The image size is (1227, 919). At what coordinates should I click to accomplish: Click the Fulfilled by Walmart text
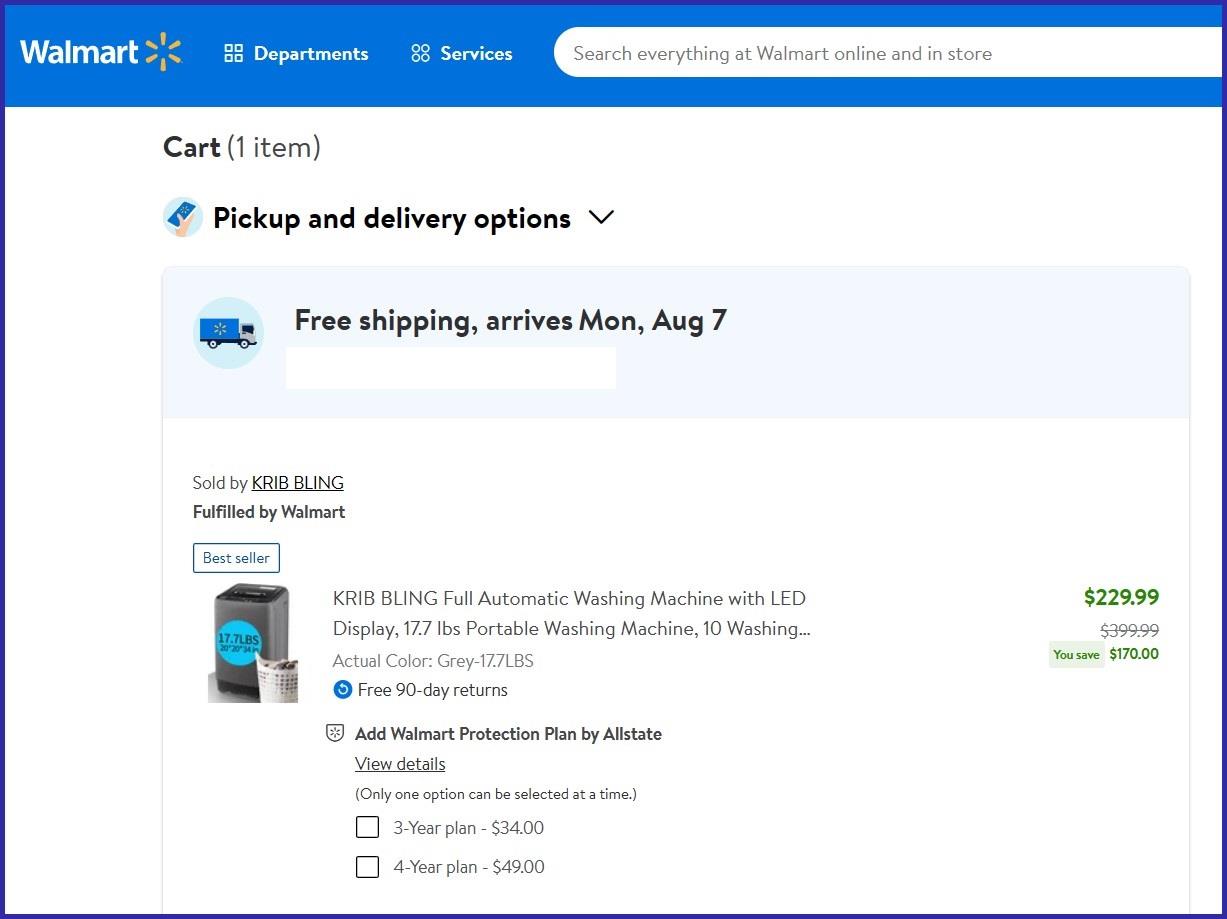[269, 512]
